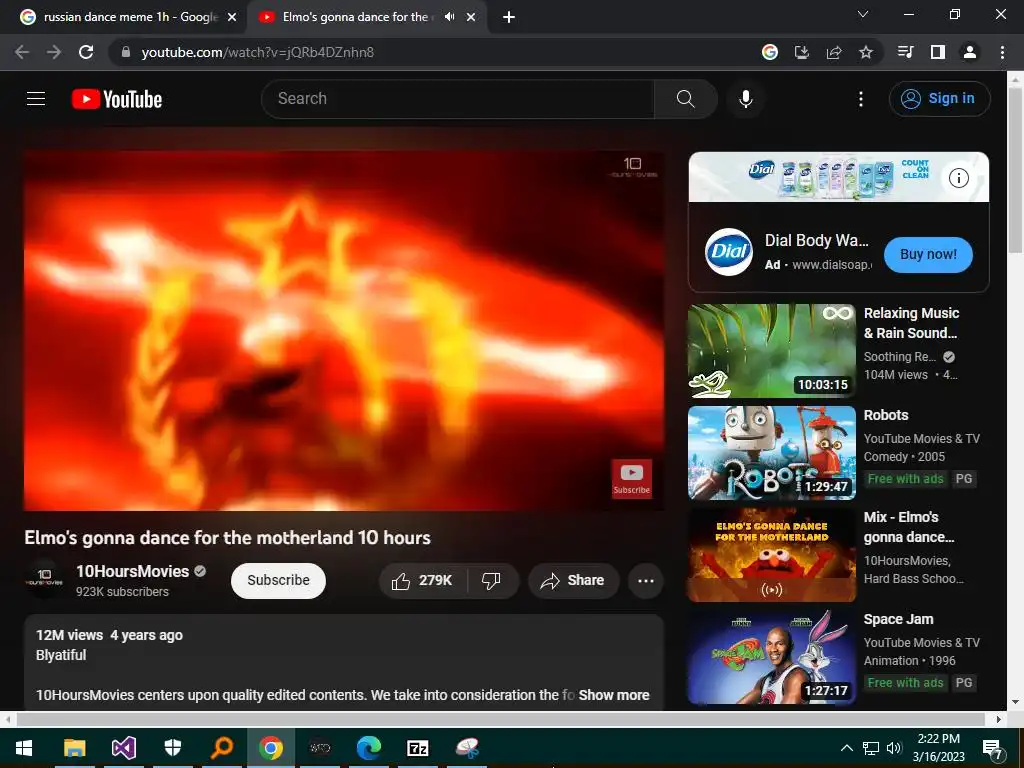Viewport: 1024px width, 768px height.
Task: Click the address bar URL
Action: click(258, 52)
